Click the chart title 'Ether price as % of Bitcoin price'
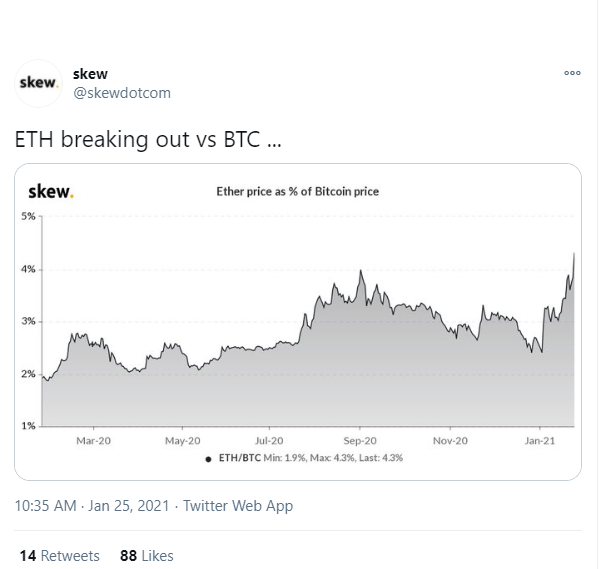 pyautogui.click(x=298, y=192)
